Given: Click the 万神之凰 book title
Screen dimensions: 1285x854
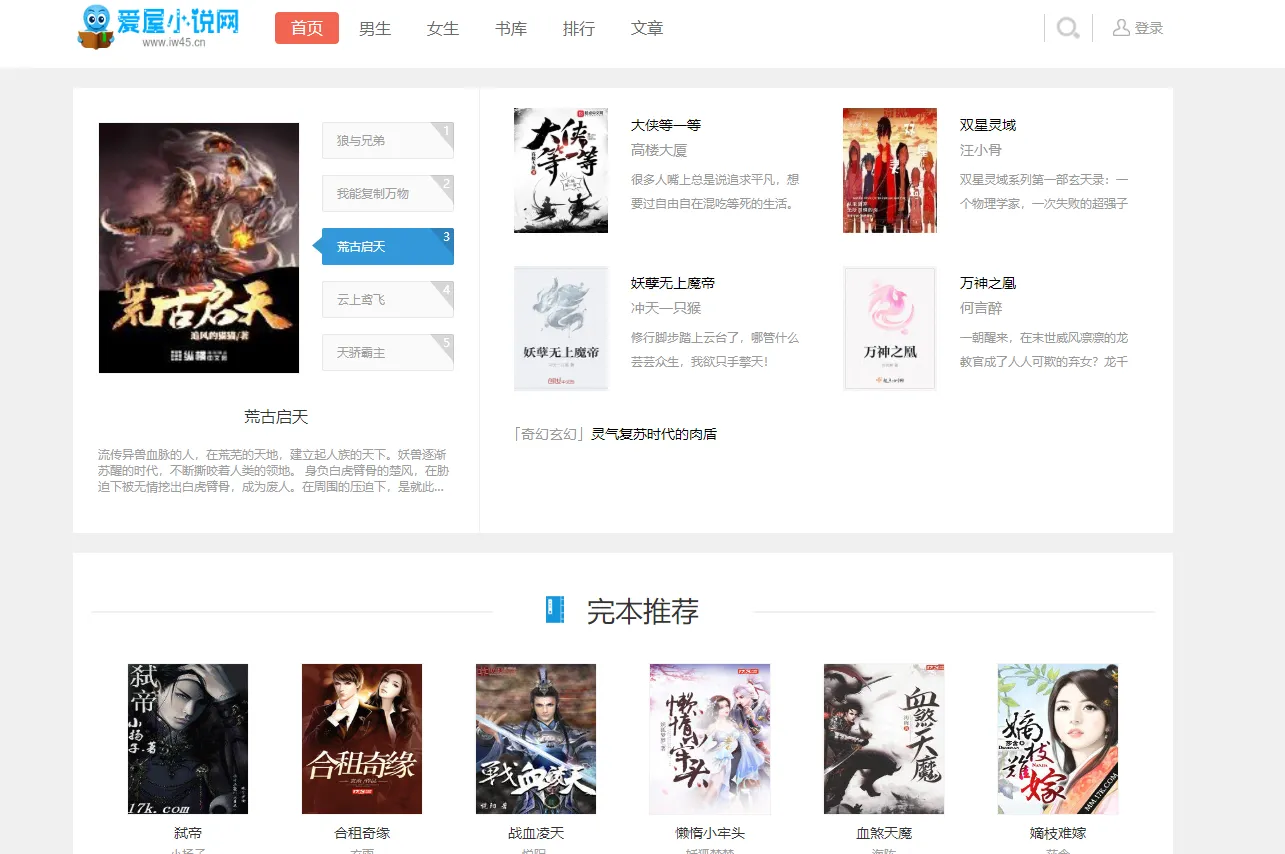Looking at the screenshot, I should pos(987,283).
